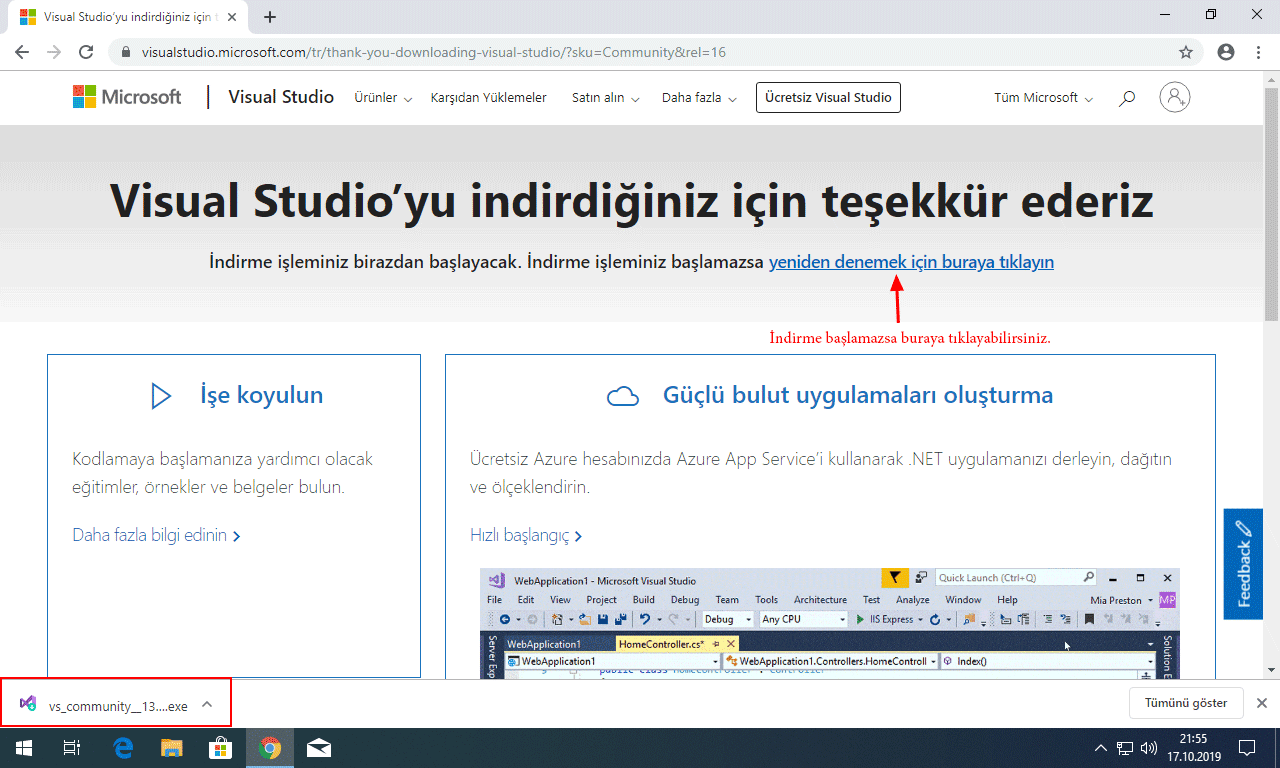The height and width of the screenshot is (768, 1280).
Task: Click the network icon in system tray
Action: (x=1125, y=748)
